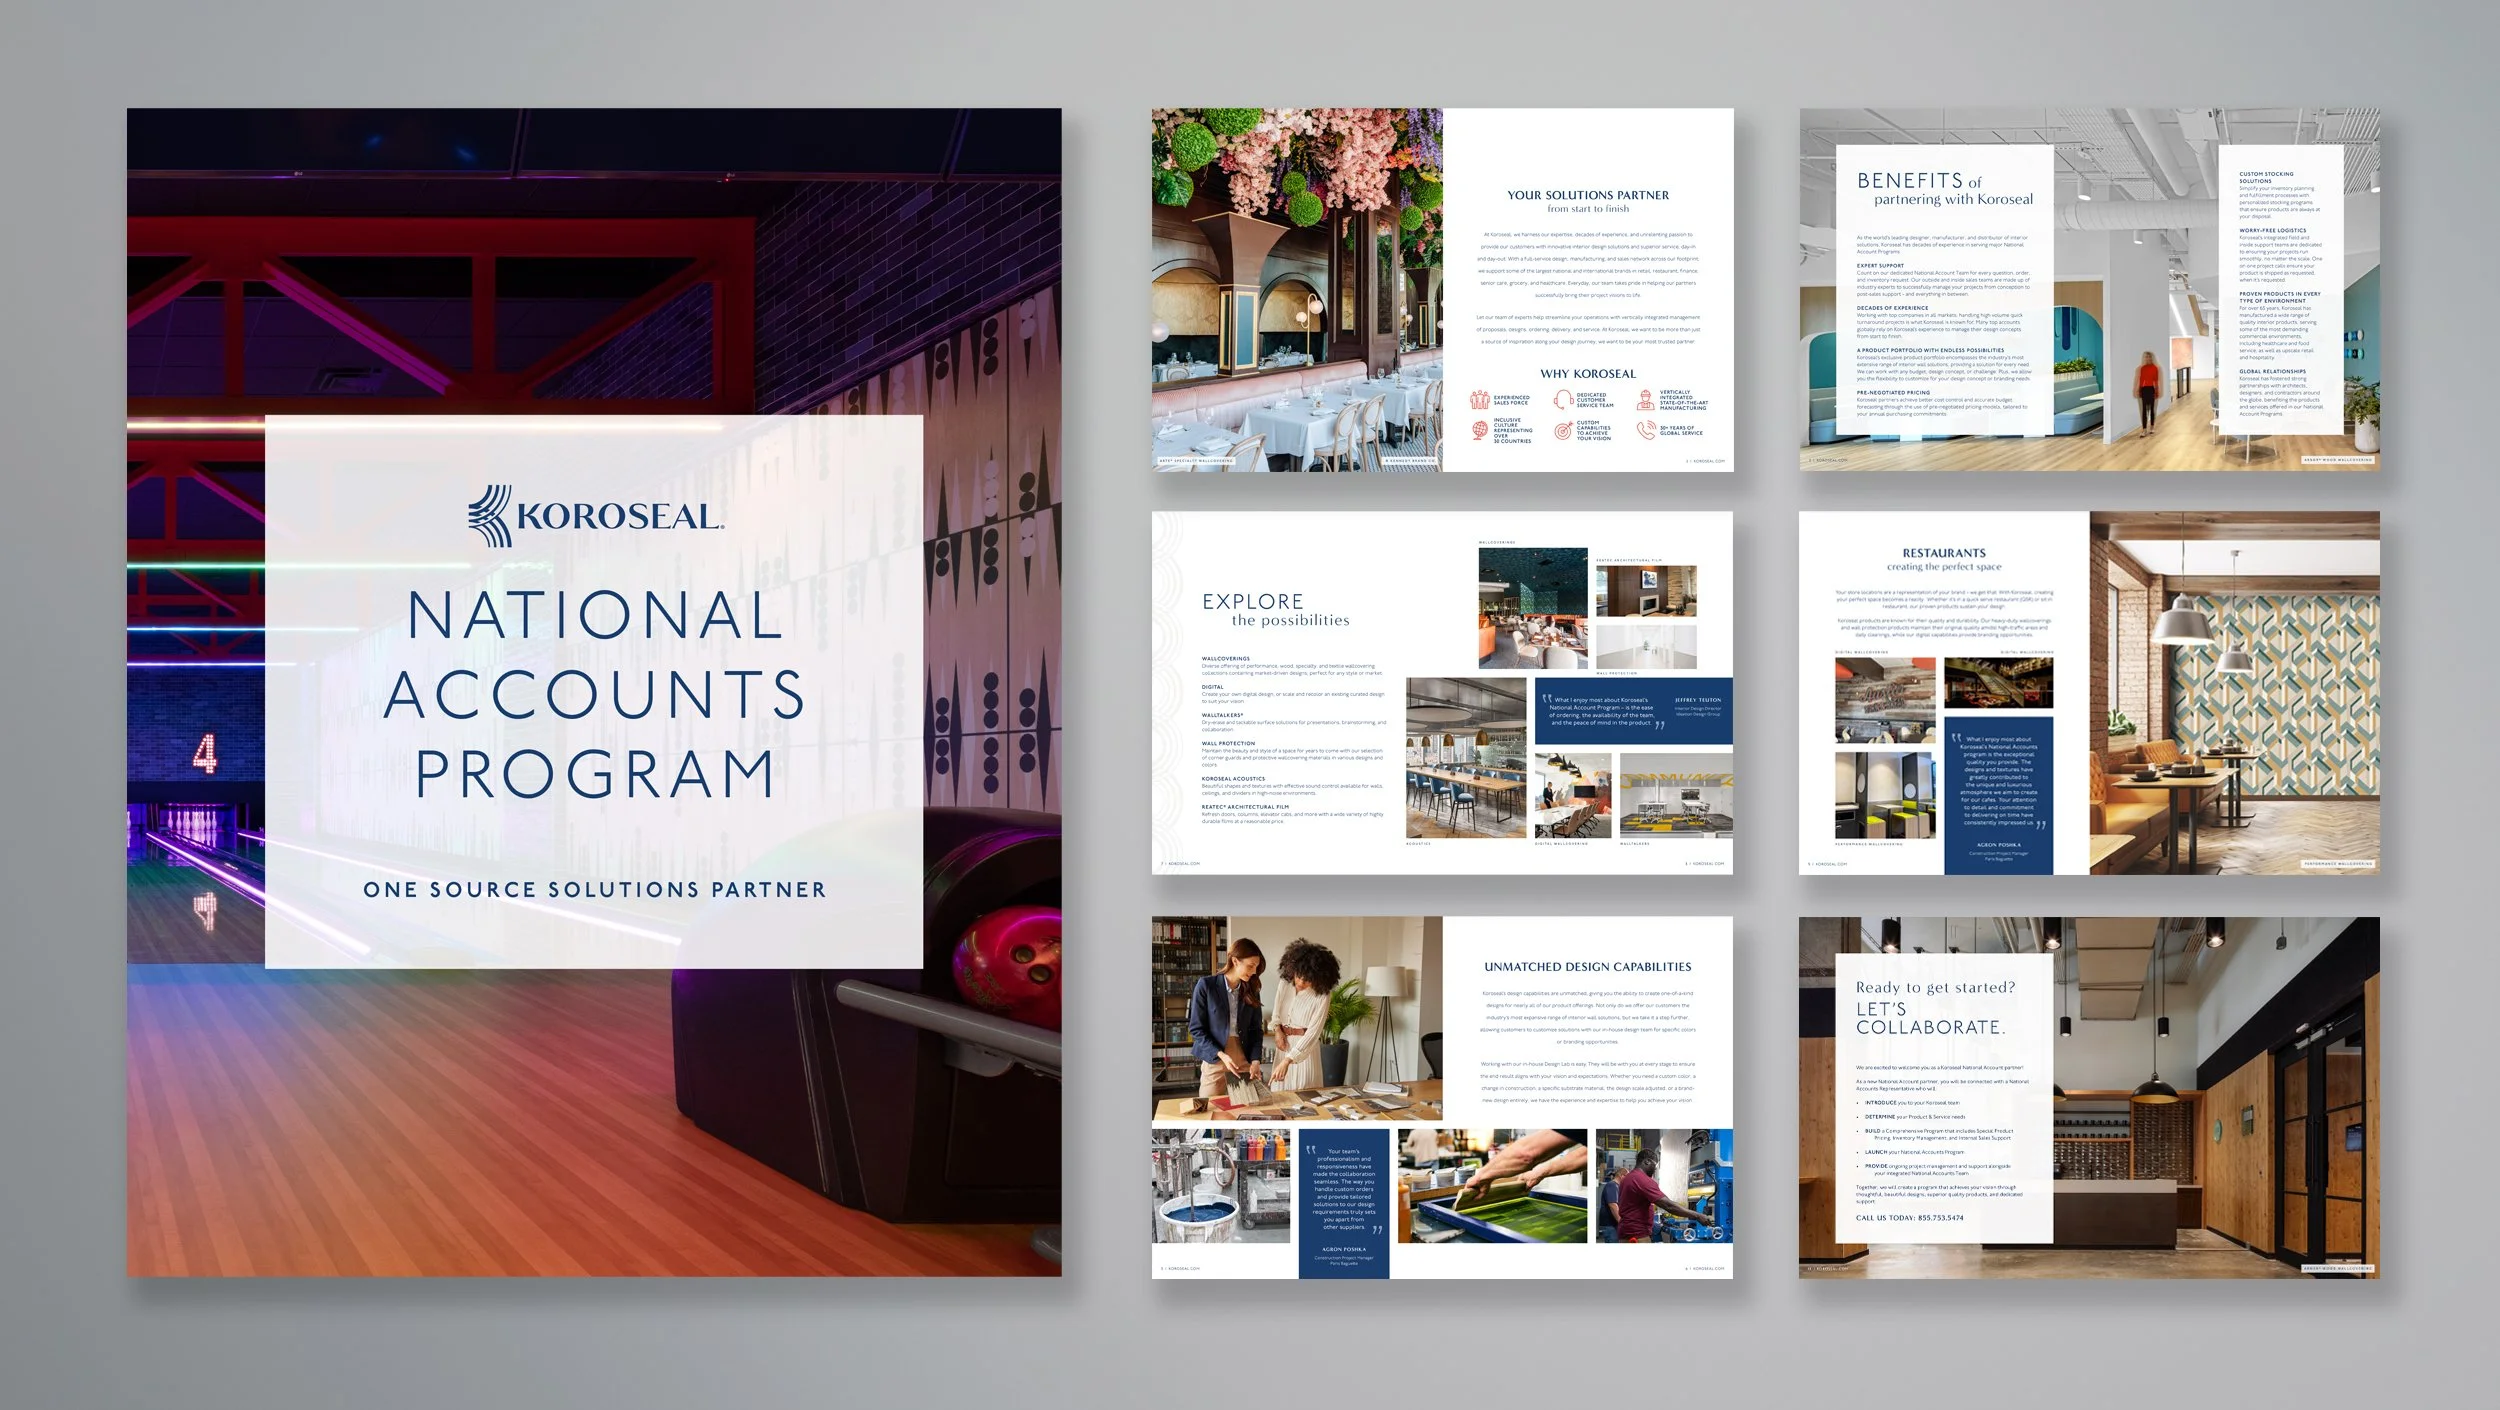Select the bowling alley cover page

tap(594, 692)
